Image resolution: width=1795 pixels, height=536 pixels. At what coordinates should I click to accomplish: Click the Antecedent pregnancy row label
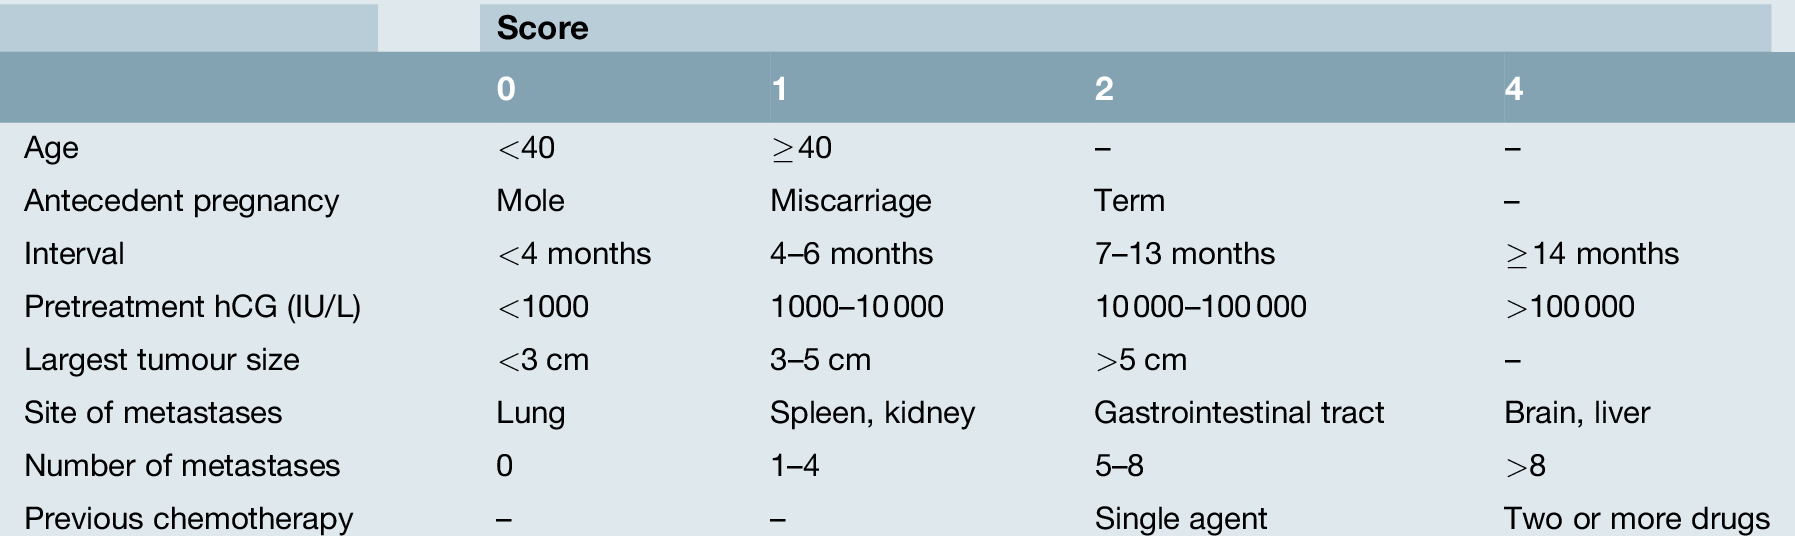coord(181,201)
